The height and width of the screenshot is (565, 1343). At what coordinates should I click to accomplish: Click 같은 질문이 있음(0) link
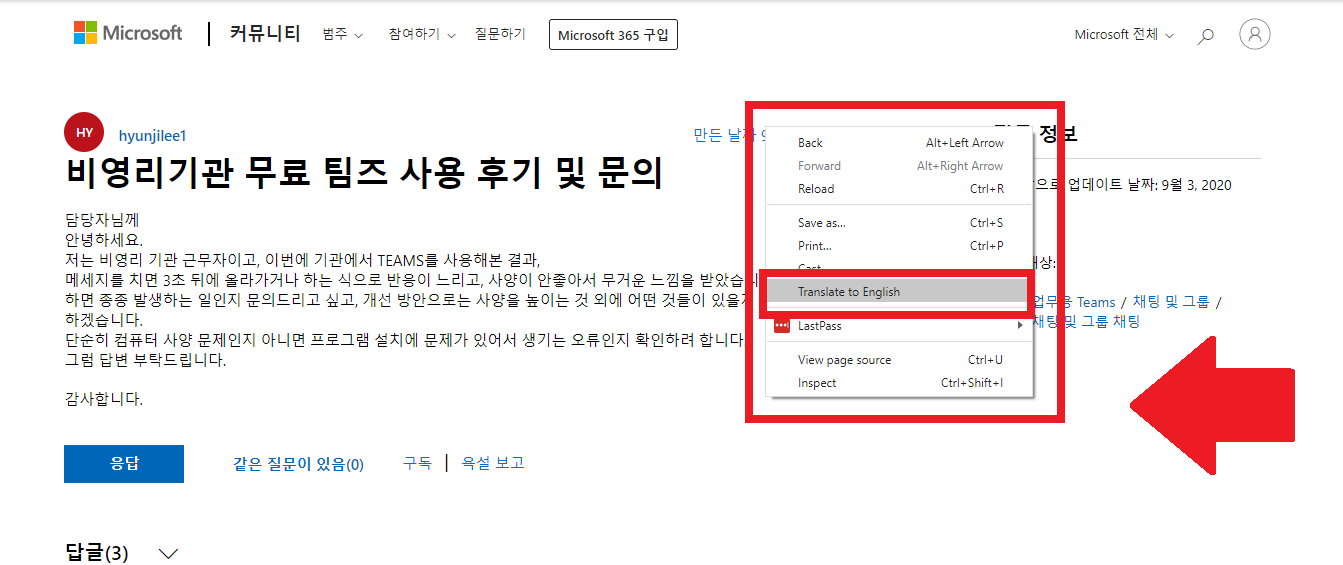point(299,464)
